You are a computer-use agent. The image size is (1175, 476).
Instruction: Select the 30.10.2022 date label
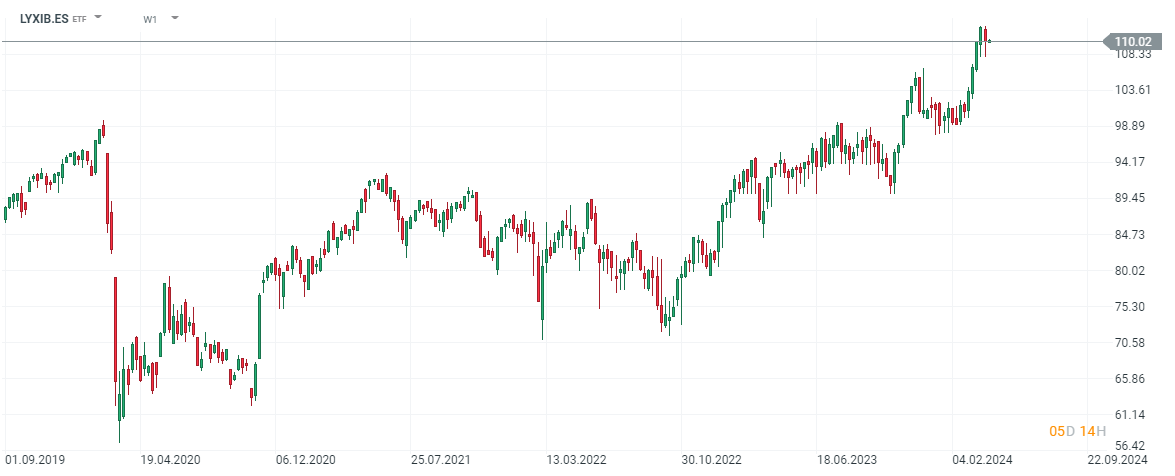point(712,460)
